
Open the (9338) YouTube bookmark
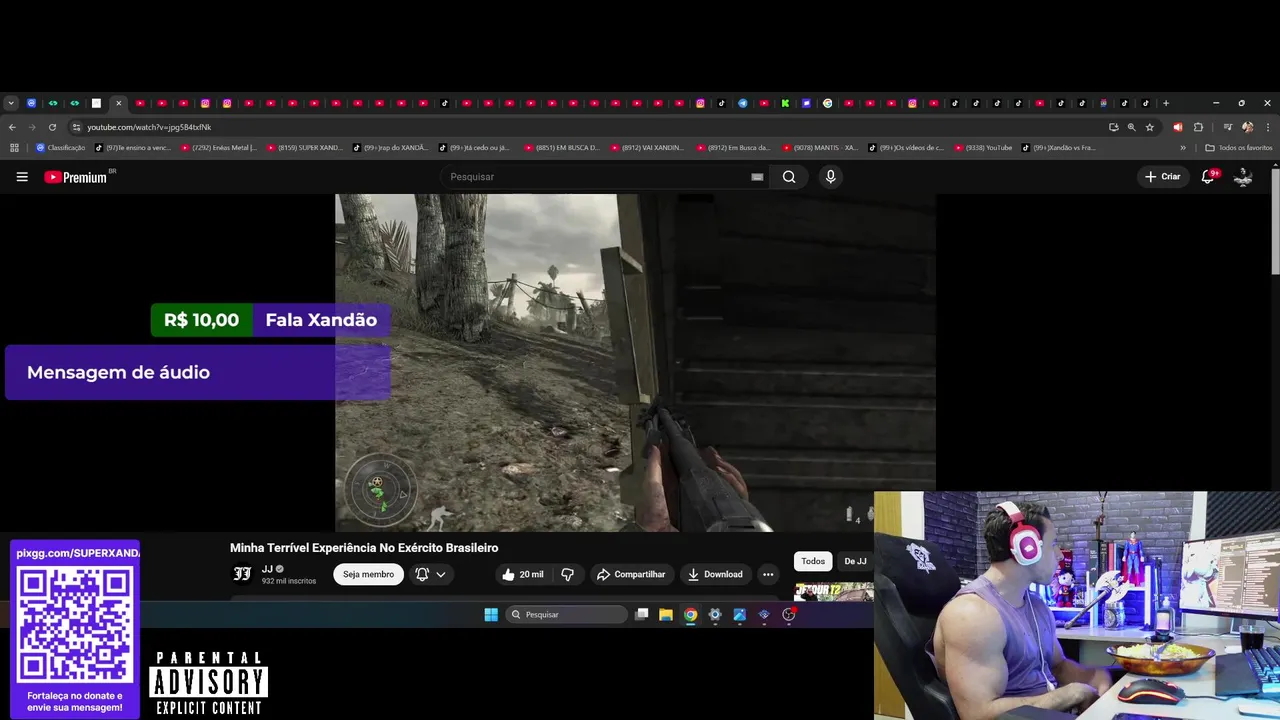pos(983,148)
